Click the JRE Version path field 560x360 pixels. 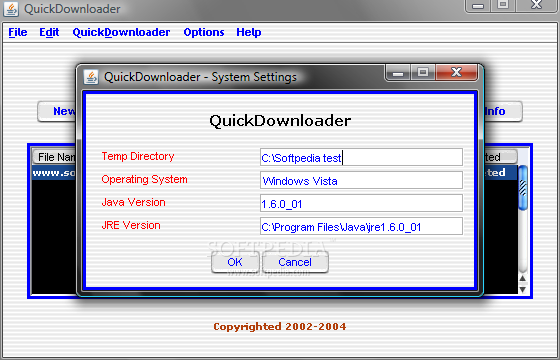[x=361, y=226]
